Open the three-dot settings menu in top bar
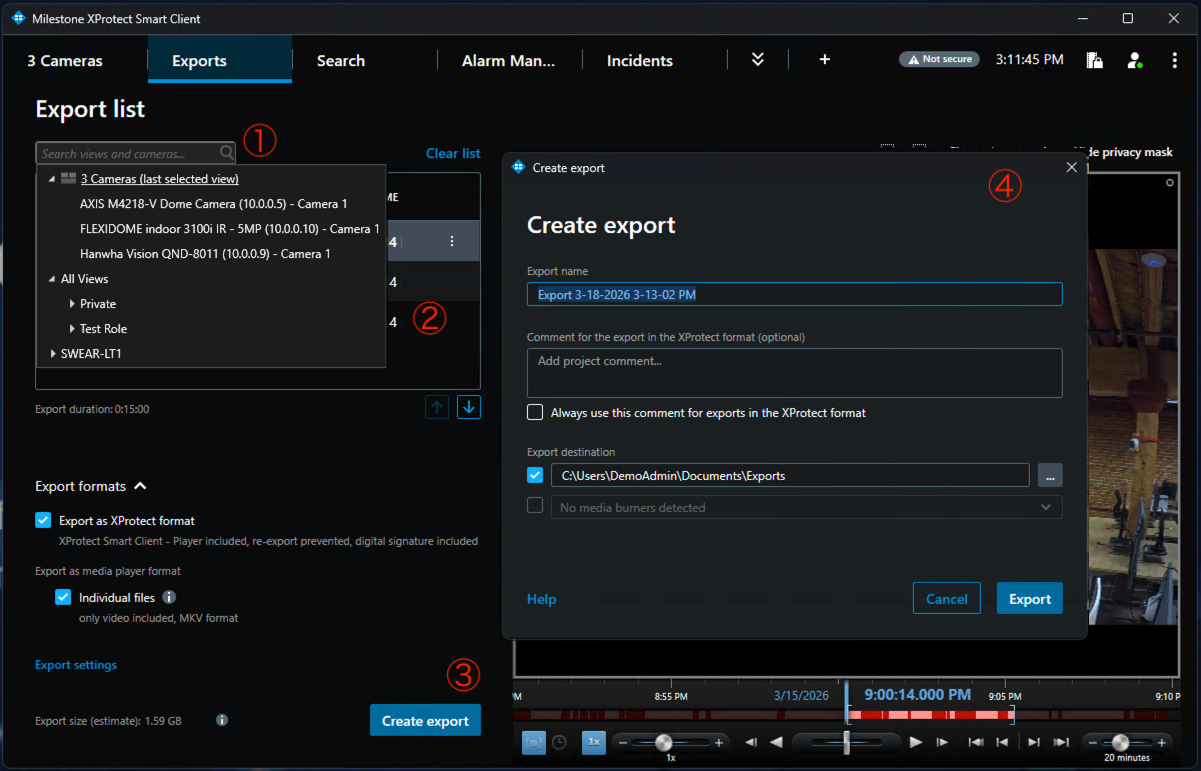 (x=1175, y=61)
